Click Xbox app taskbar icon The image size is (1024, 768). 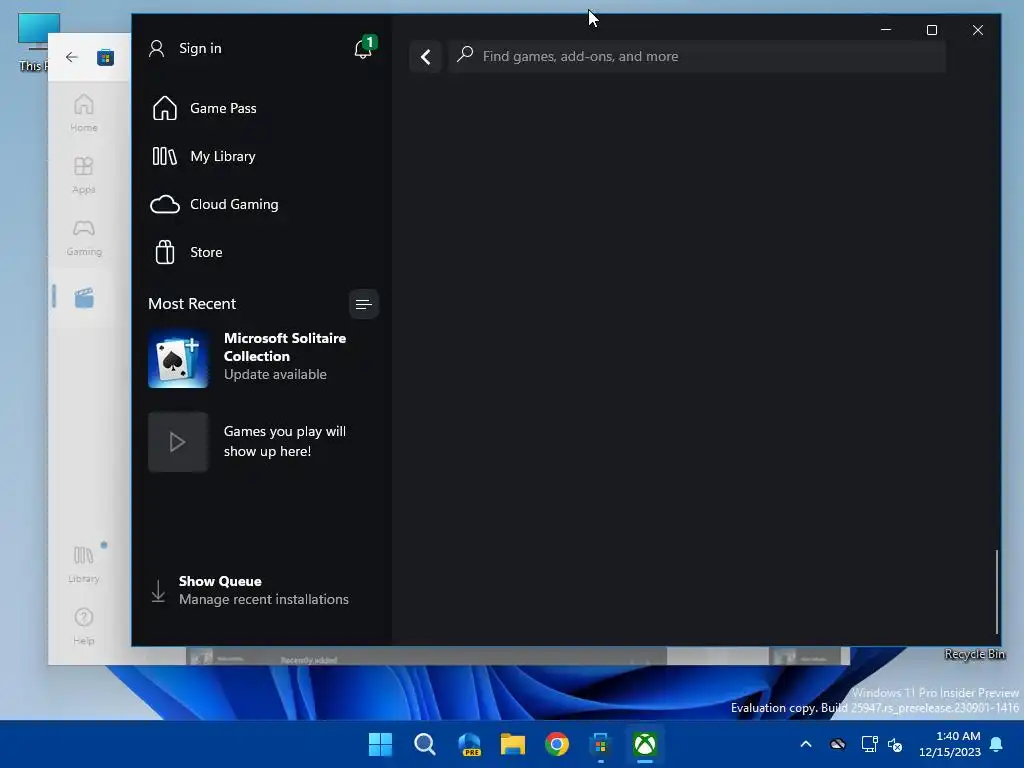(645, 744)
